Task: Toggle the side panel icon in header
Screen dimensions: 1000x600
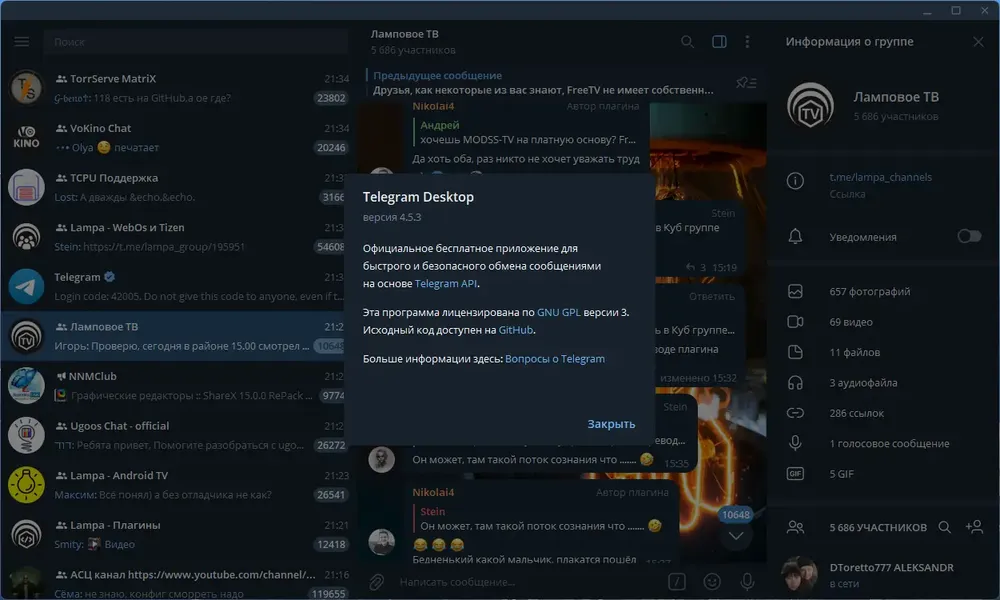Action: 719,41
